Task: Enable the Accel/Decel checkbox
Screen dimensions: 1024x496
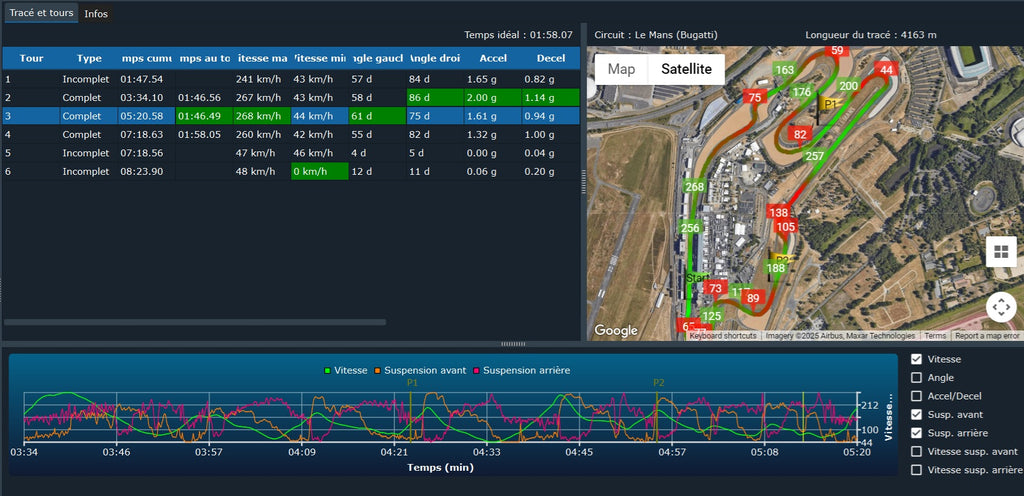Action: tap(917, 396)
